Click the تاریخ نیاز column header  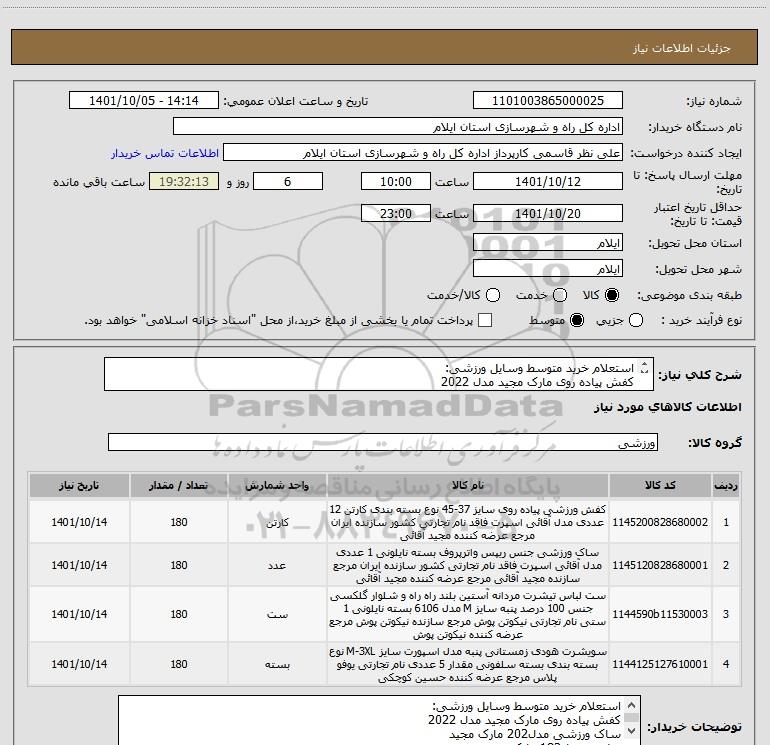(79, 486)
